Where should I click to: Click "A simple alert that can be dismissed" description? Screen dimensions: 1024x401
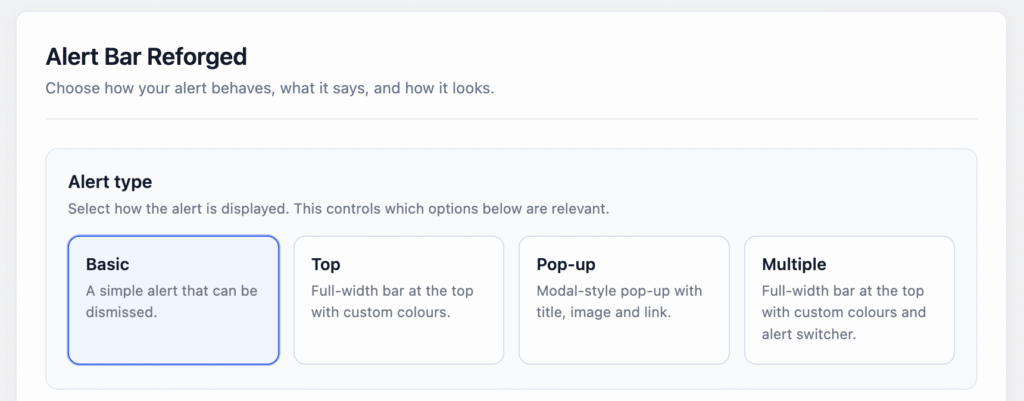click(171, 301)
